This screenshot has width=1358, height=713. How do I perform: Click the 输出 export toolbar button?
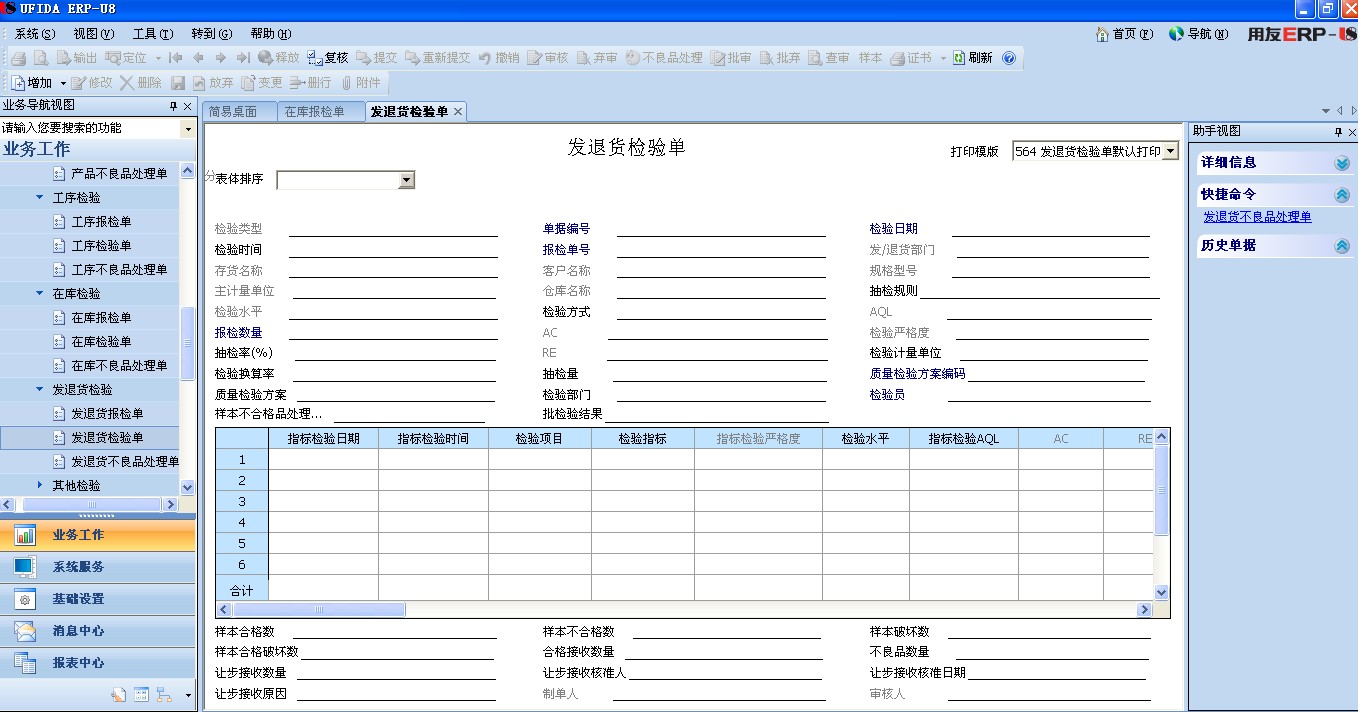click(x=77, y=58)
